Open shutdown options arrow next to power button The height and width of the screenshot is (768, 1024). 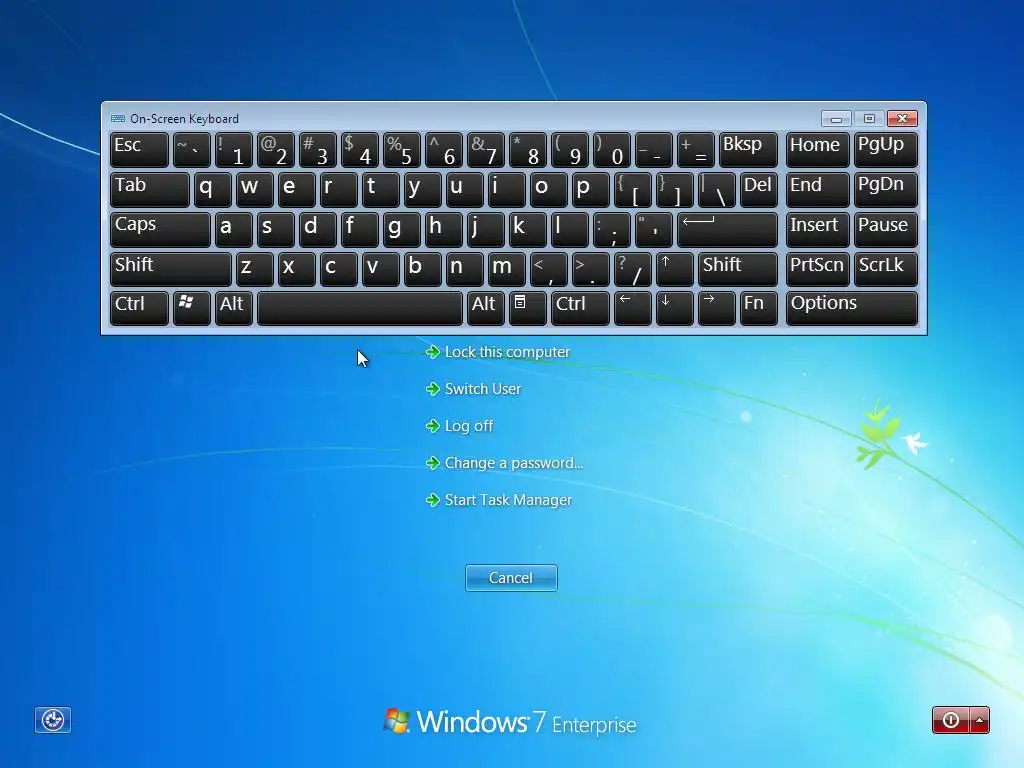980,720
